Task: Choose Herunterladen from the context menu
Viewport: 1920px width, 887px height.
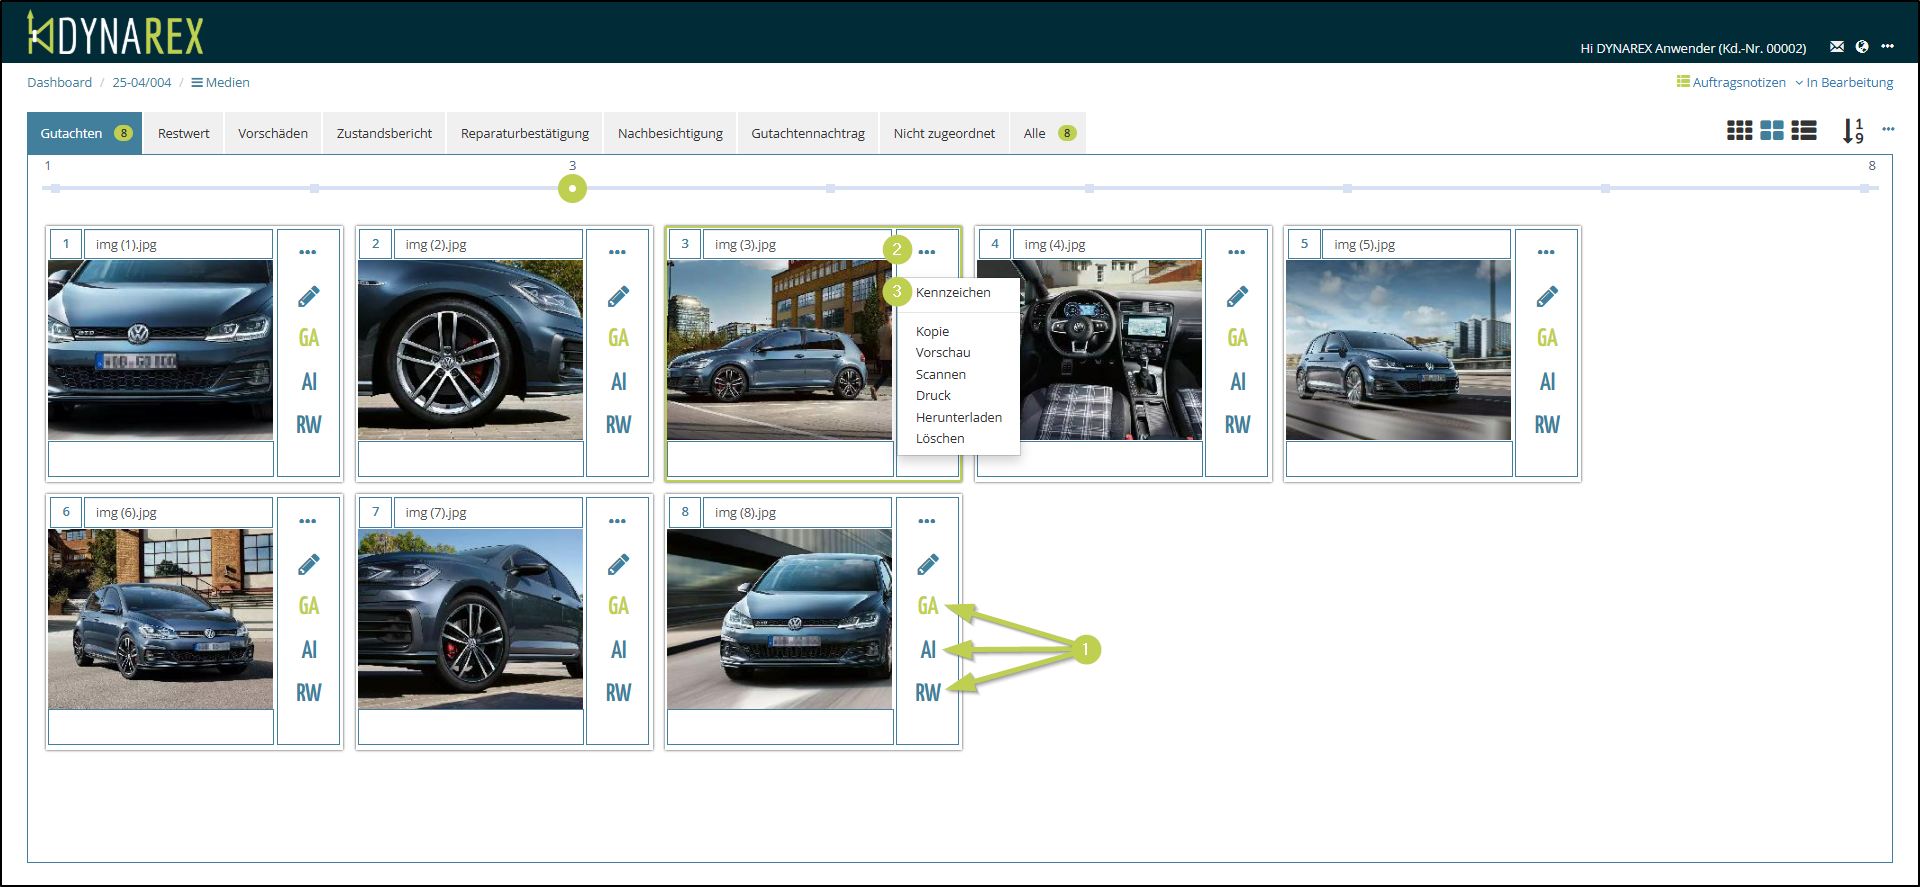Action: pos(958,417)
